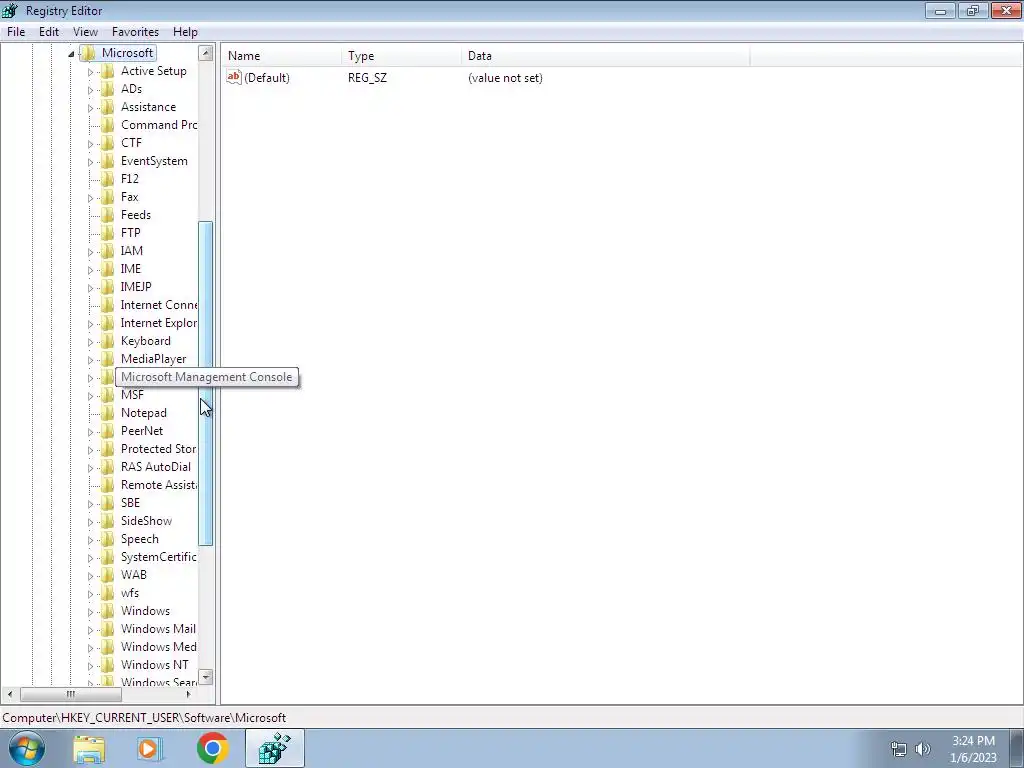Click the SideShow folder icon
Screen dimensions: 1024x768
point(108,521)
